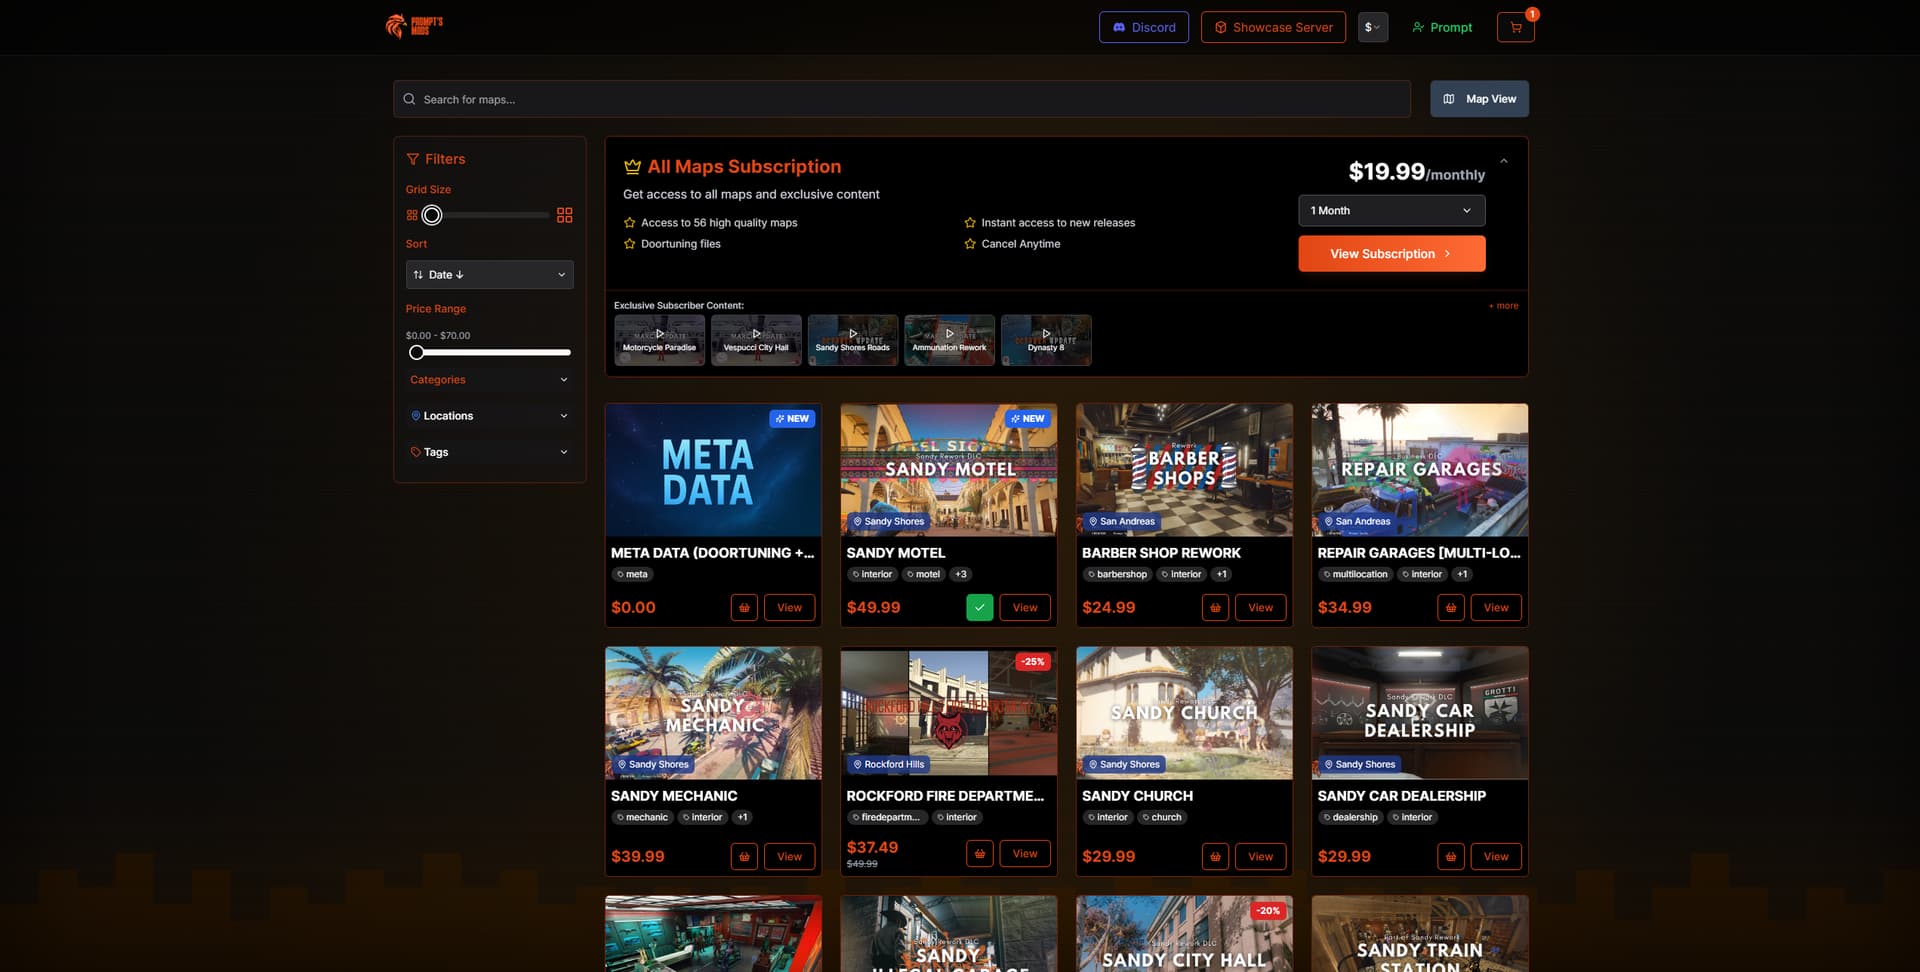Screen dimensions: 1920x972
Task: Filter by the firedepartm... tag
Action: (886, 817)
